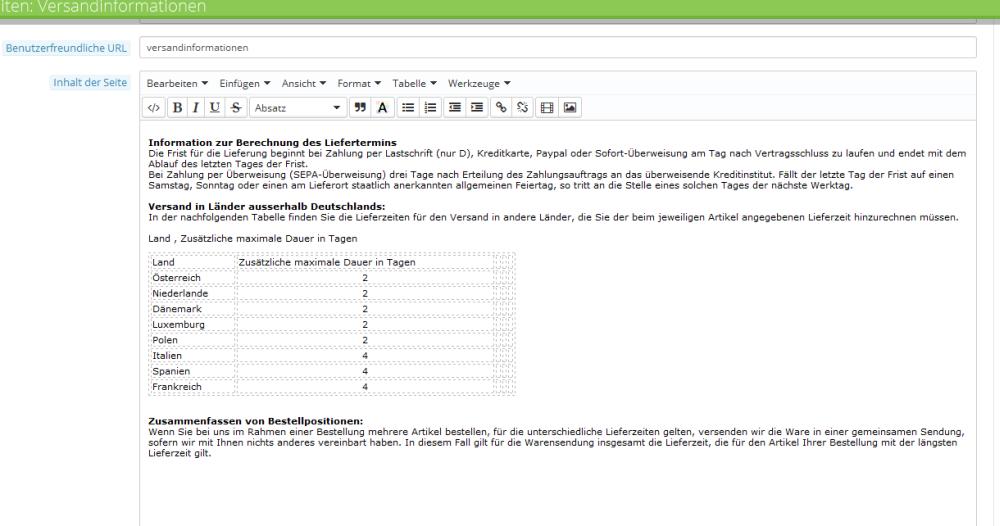Open the Werkzeuge menu
Image resolution: width=1000 pixels, height=526 pixels.
click(x=479, y=84)
